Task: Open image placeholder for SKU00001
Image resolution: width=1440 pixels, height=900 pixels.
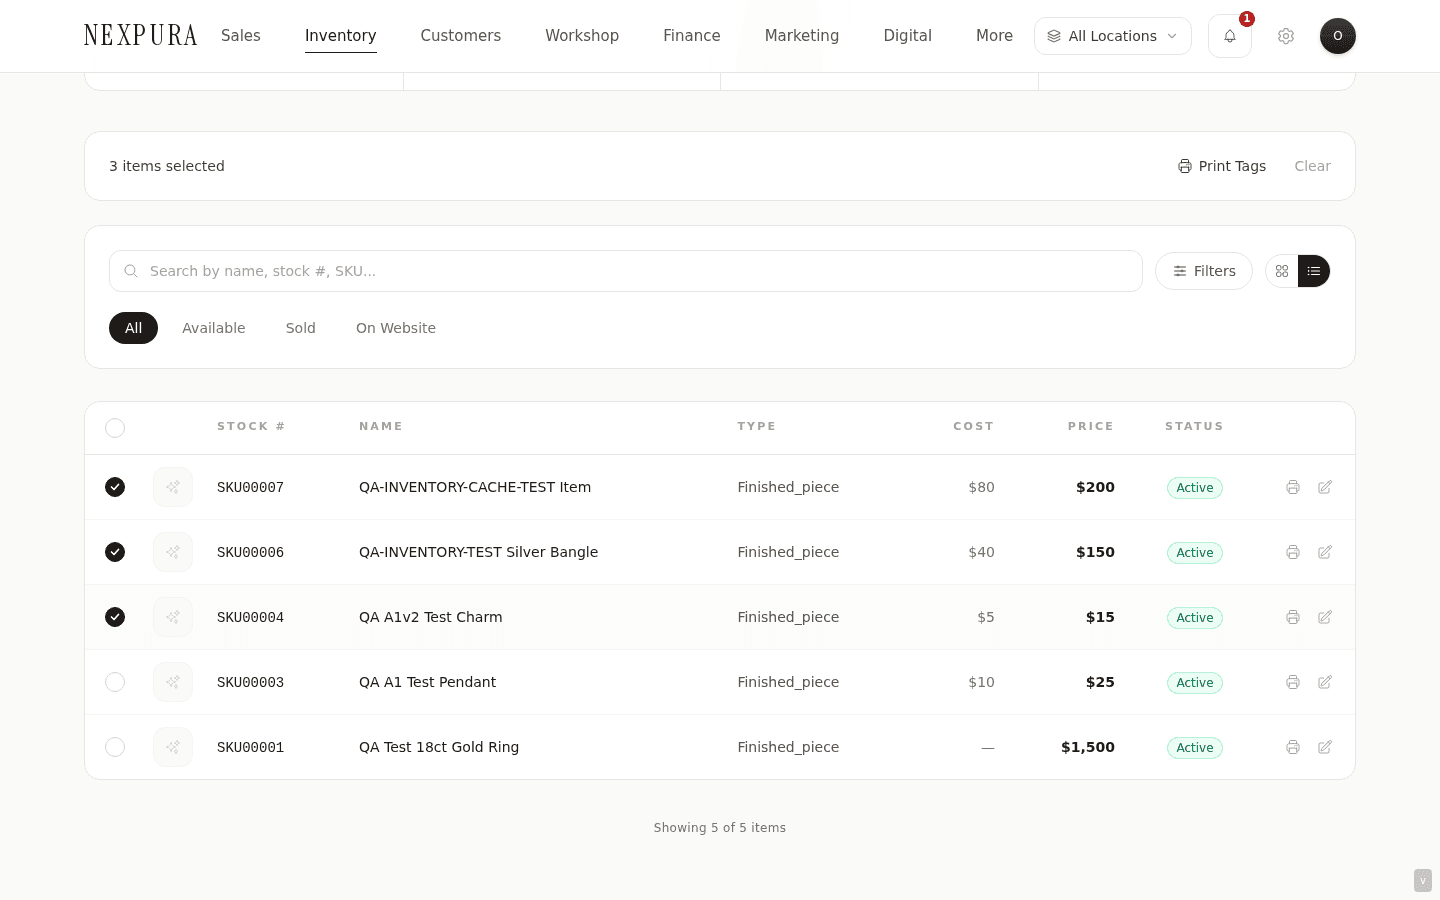Action: (173, 747)
